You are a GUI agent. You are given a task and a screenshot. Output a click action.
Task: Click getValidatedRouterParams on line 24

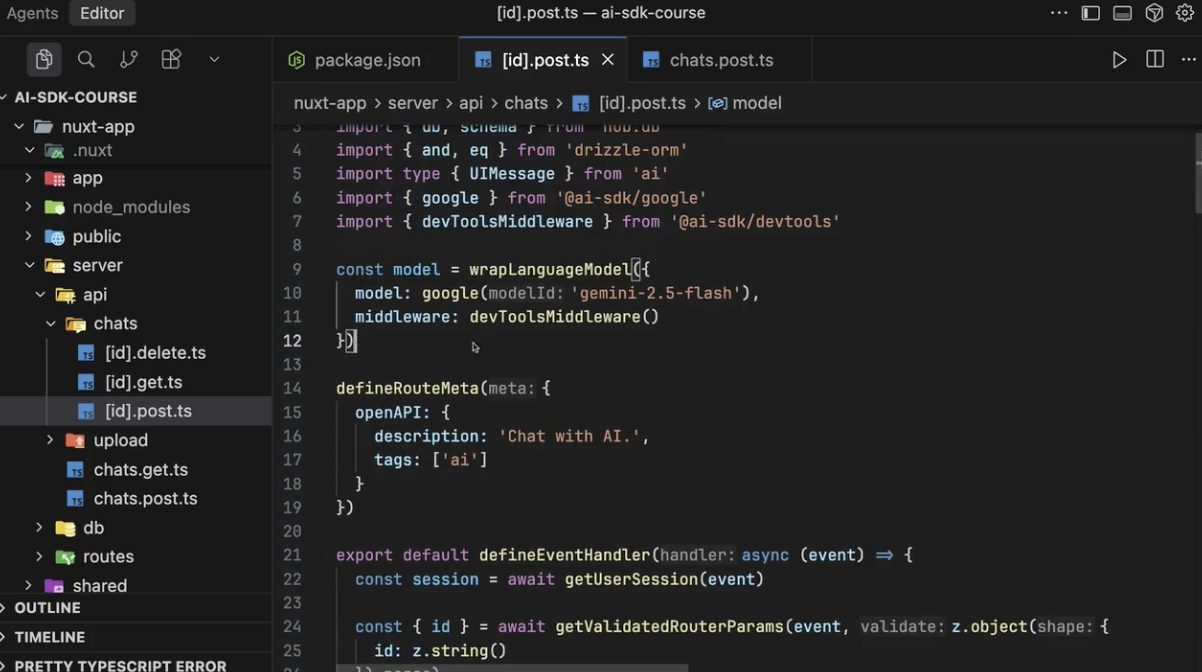(669, 627)
